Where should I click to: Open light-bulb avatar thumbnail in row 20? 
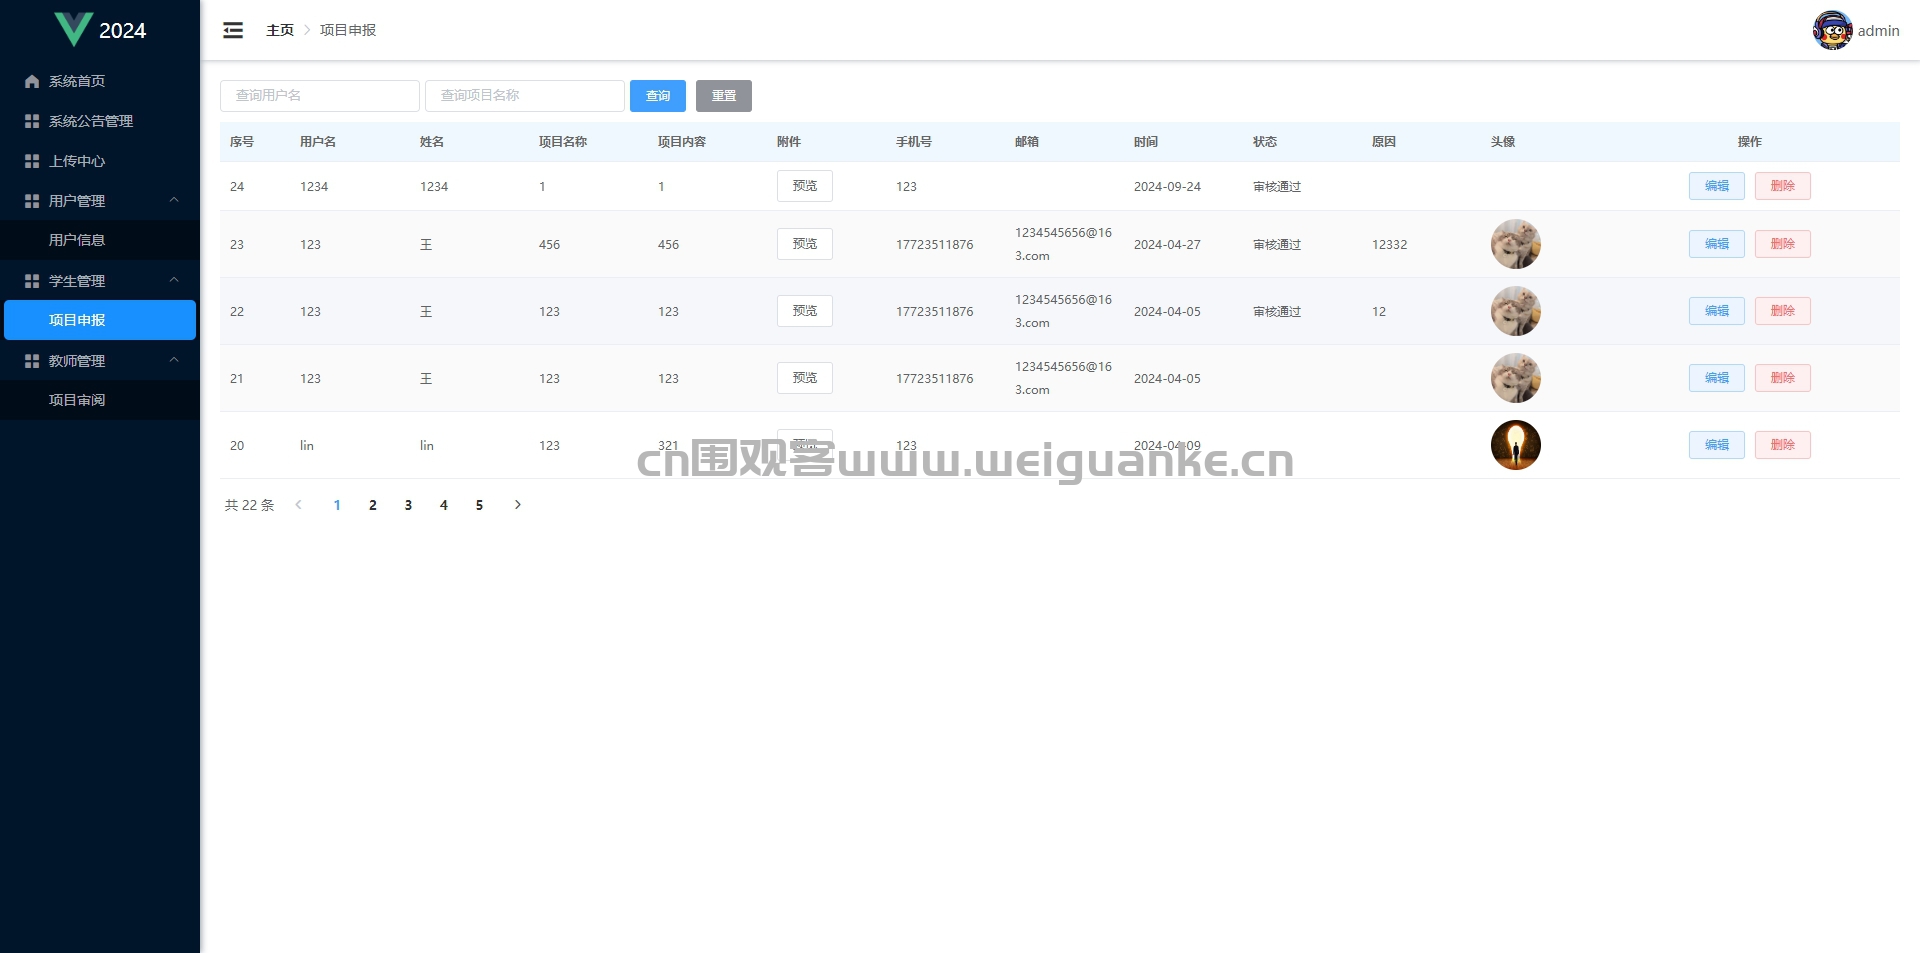click(x=1516, y=445)
